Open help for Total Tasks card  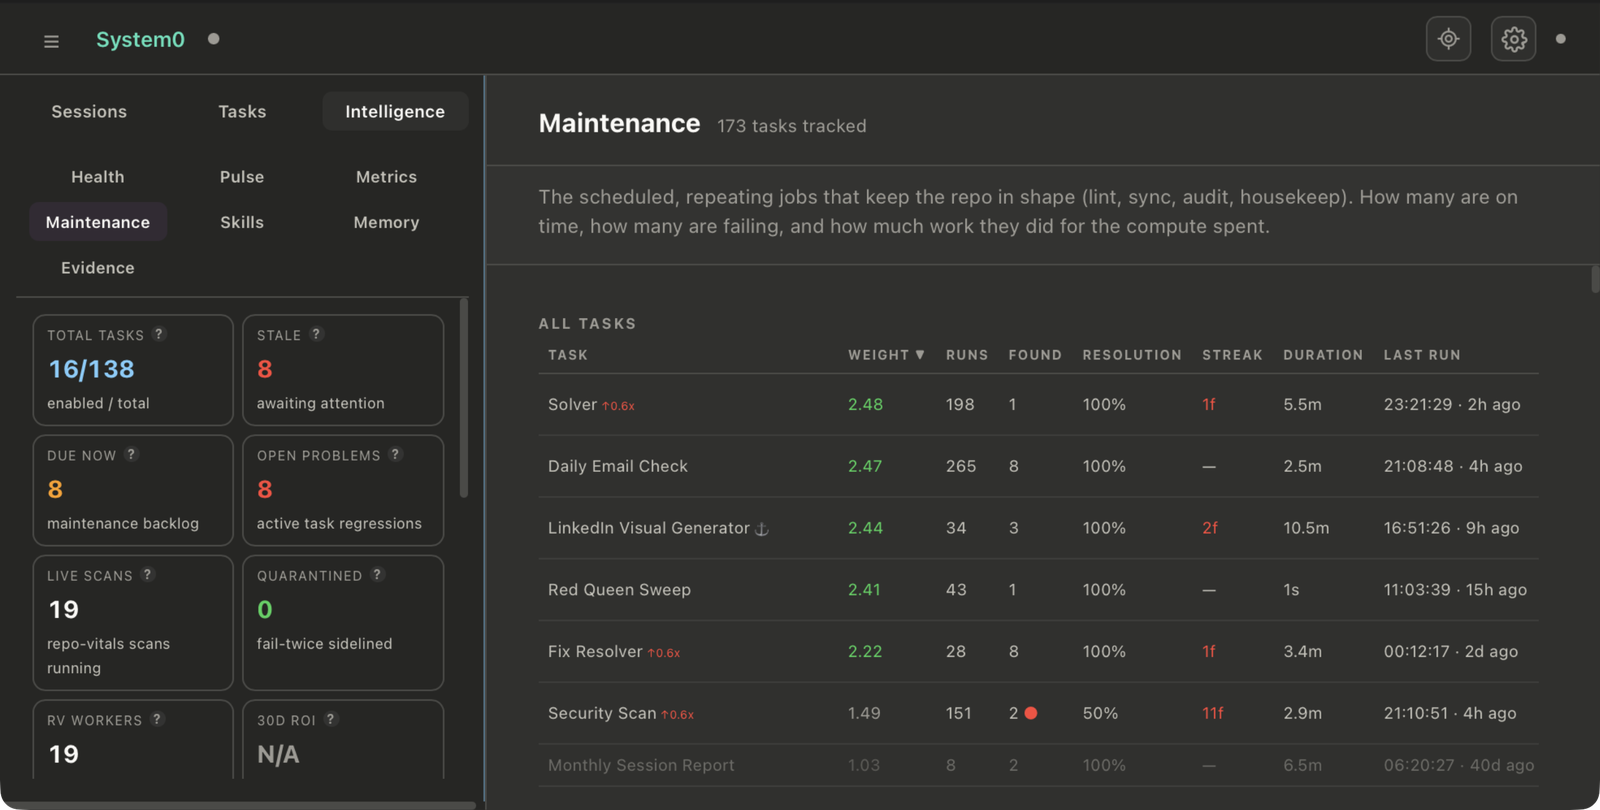click(x=159, y=334)
